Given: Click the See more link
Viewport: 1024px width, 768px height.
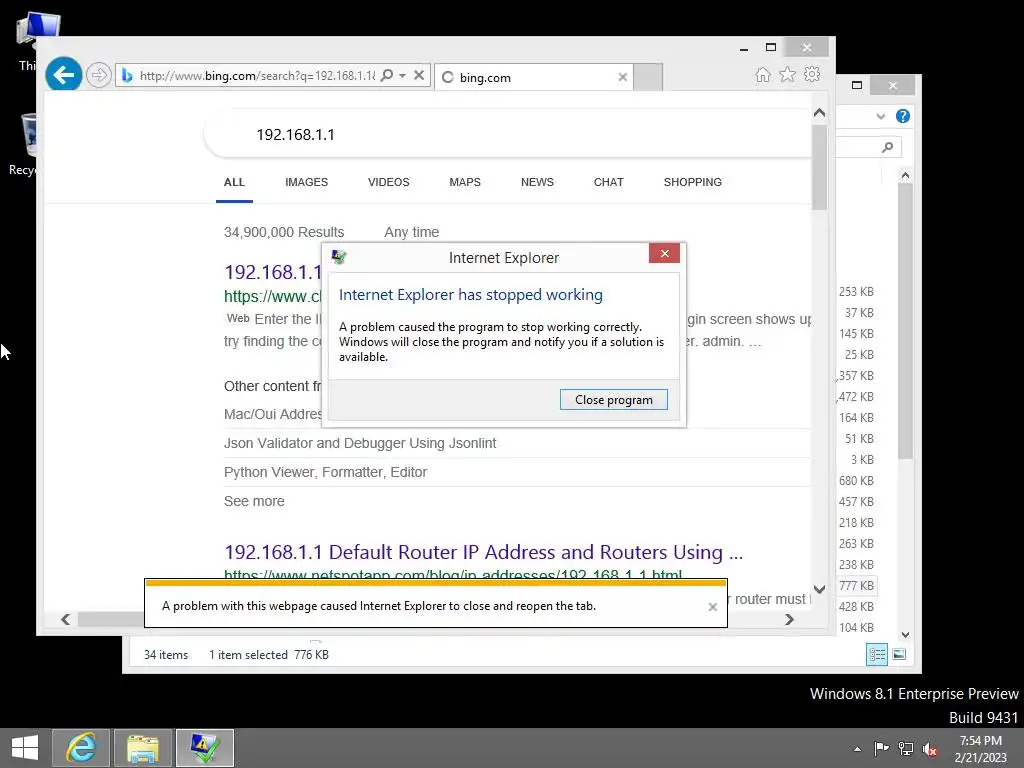Looking at the screenshot, I should pyautogui.click(x=254, y=501).
